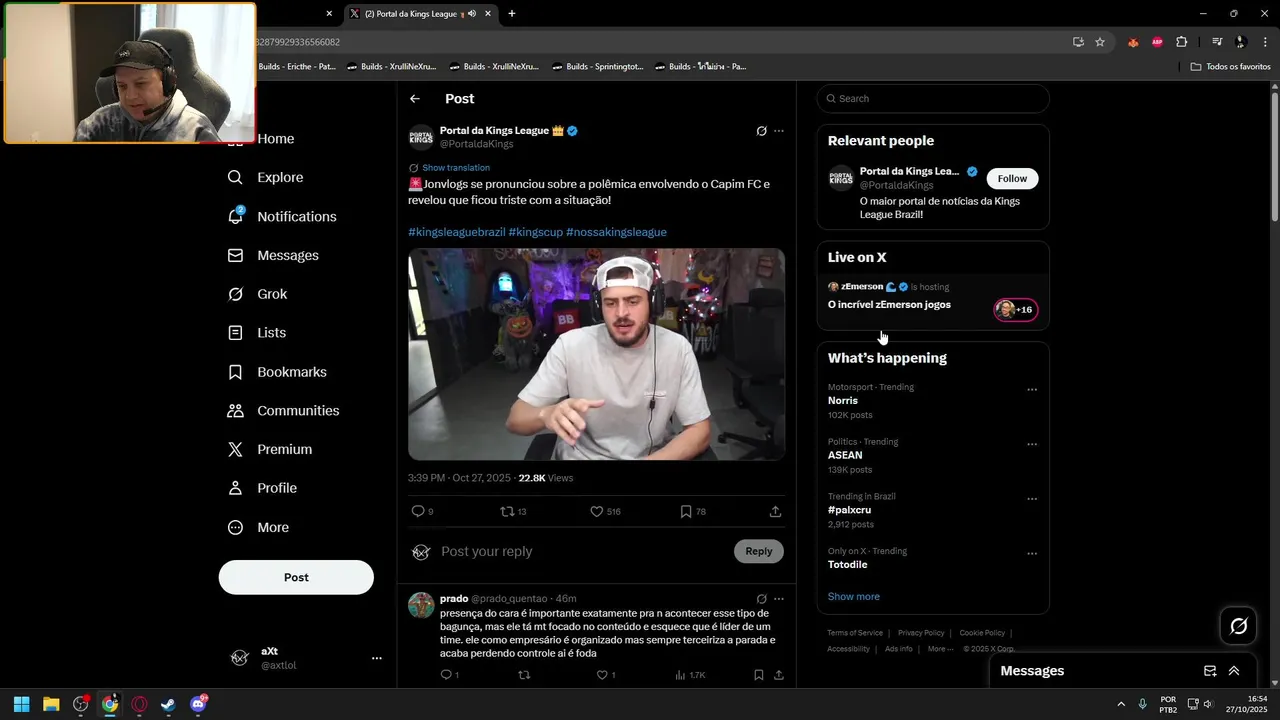Open Grok icon on prado's reply
1280x720 pixels.
click(x=761, y=599)
